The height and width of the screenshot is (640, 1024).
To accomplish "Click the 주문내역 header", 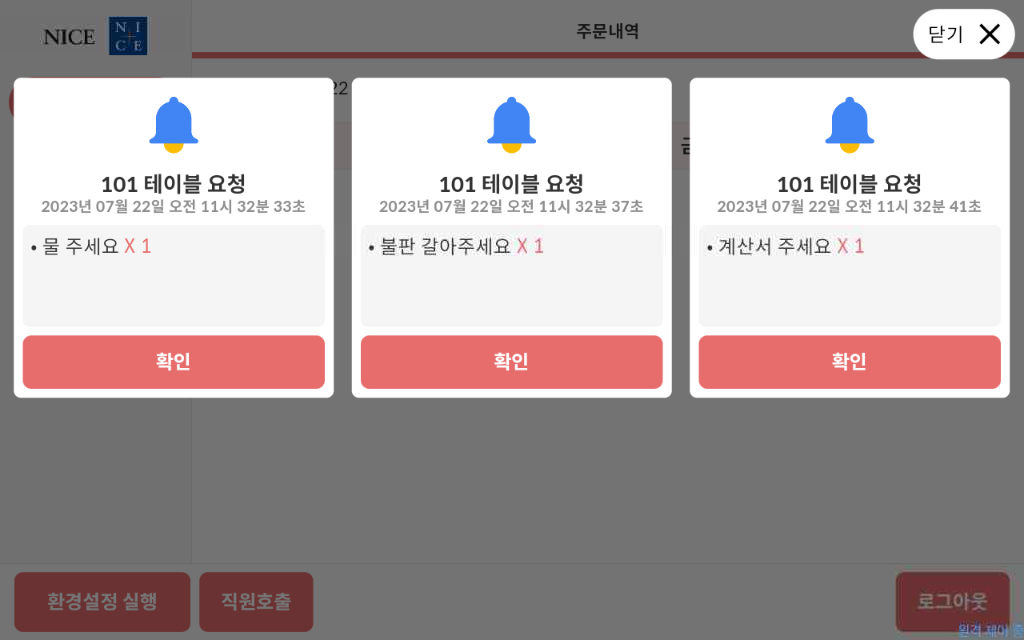I will click(607, 31).
